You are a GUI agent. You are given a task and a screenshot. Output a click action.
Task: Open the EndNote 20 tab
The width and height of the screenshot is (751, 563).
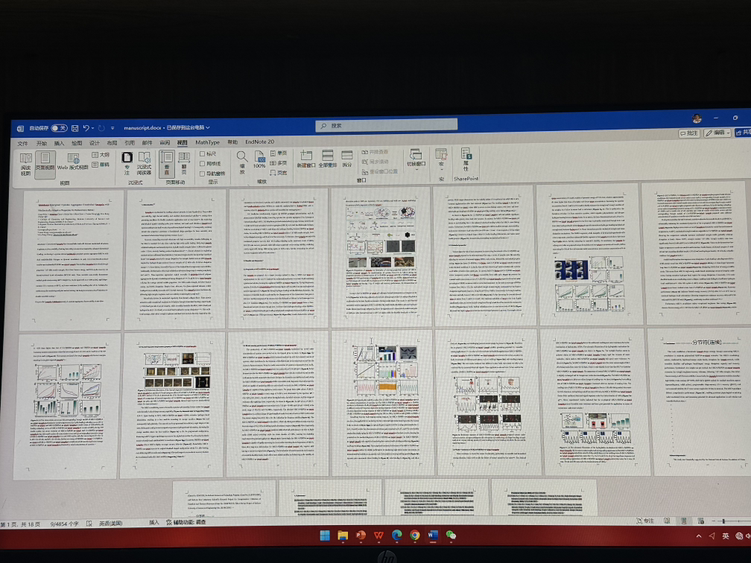pos(260,142)
